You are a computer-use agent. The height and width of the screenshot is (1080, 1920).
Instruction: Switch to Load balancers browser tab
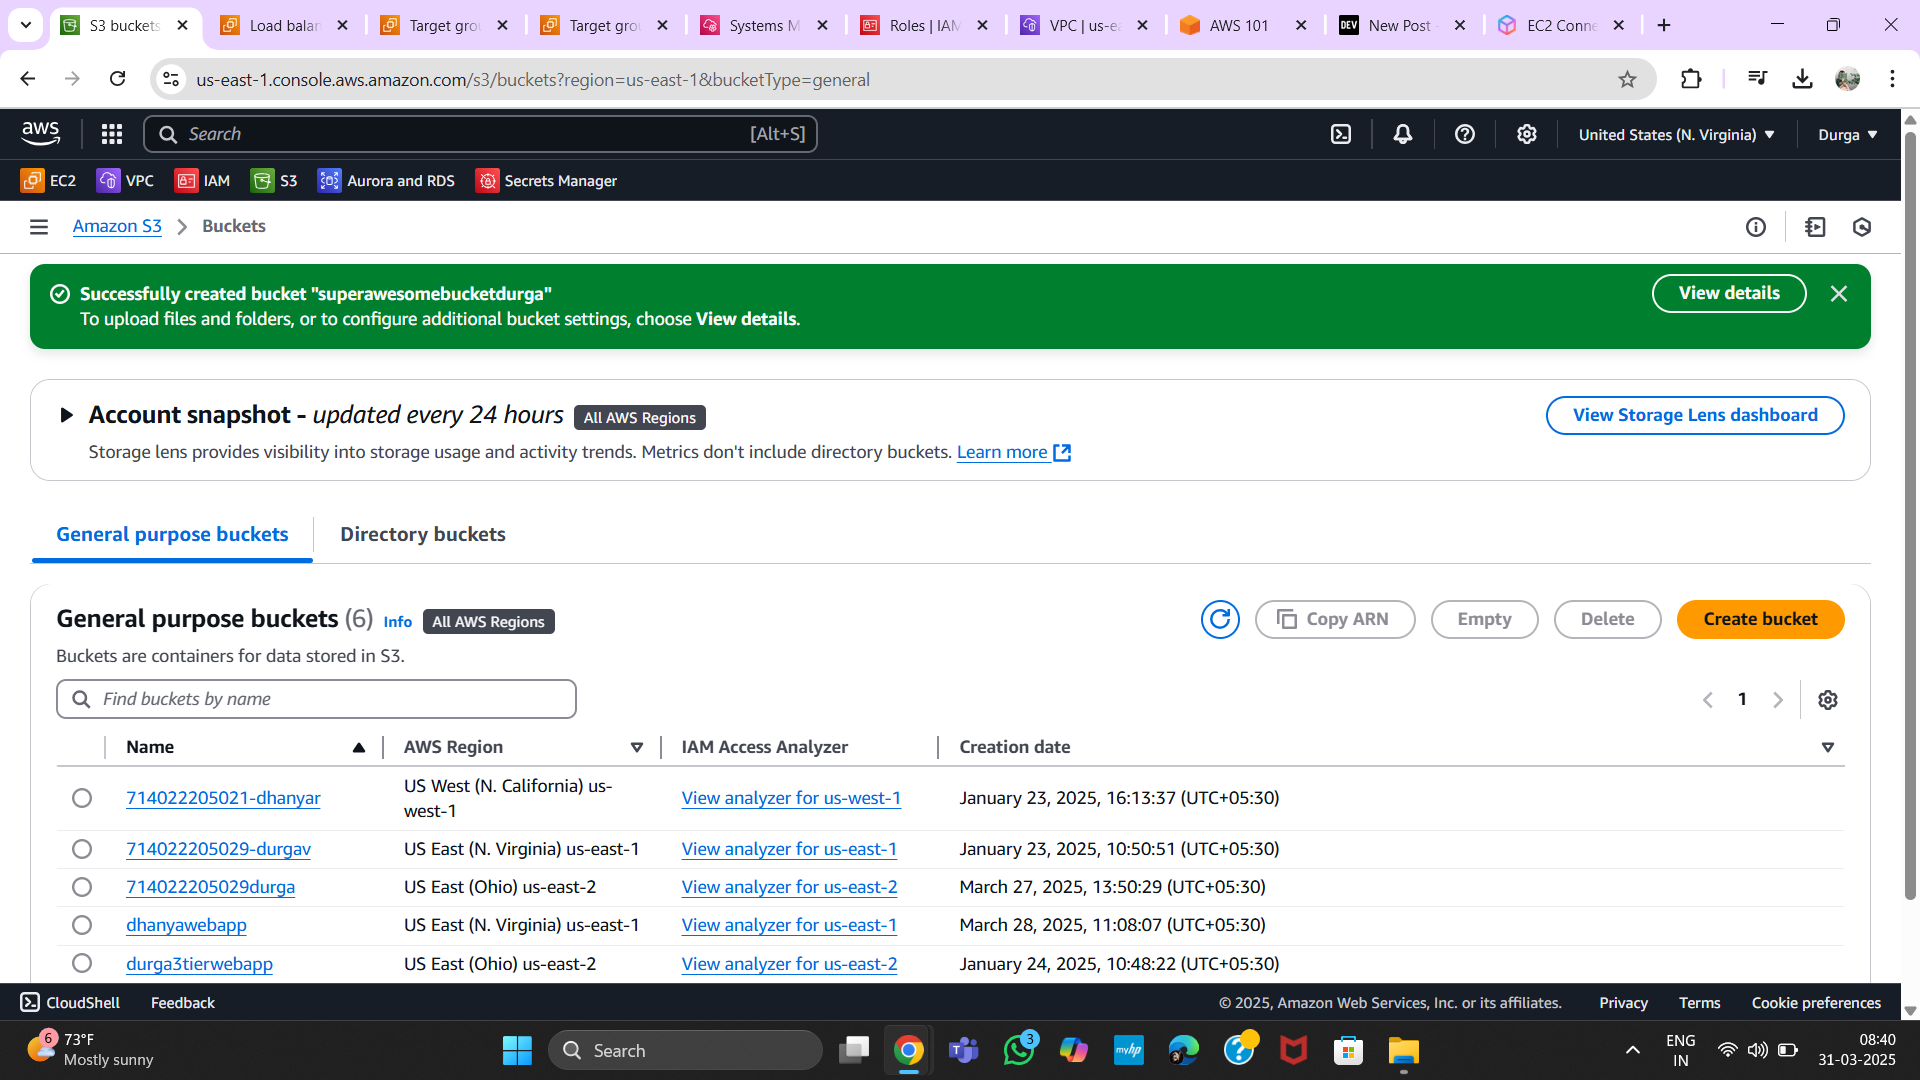pos(285,25)
